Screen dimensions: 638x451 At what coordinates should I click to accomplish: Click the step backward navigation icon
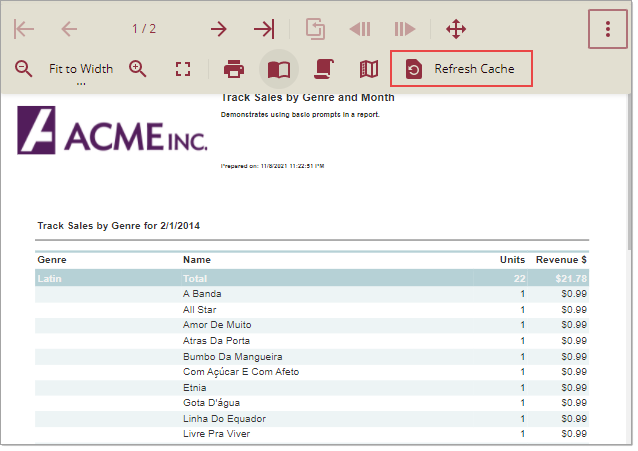tap(361, 29)
